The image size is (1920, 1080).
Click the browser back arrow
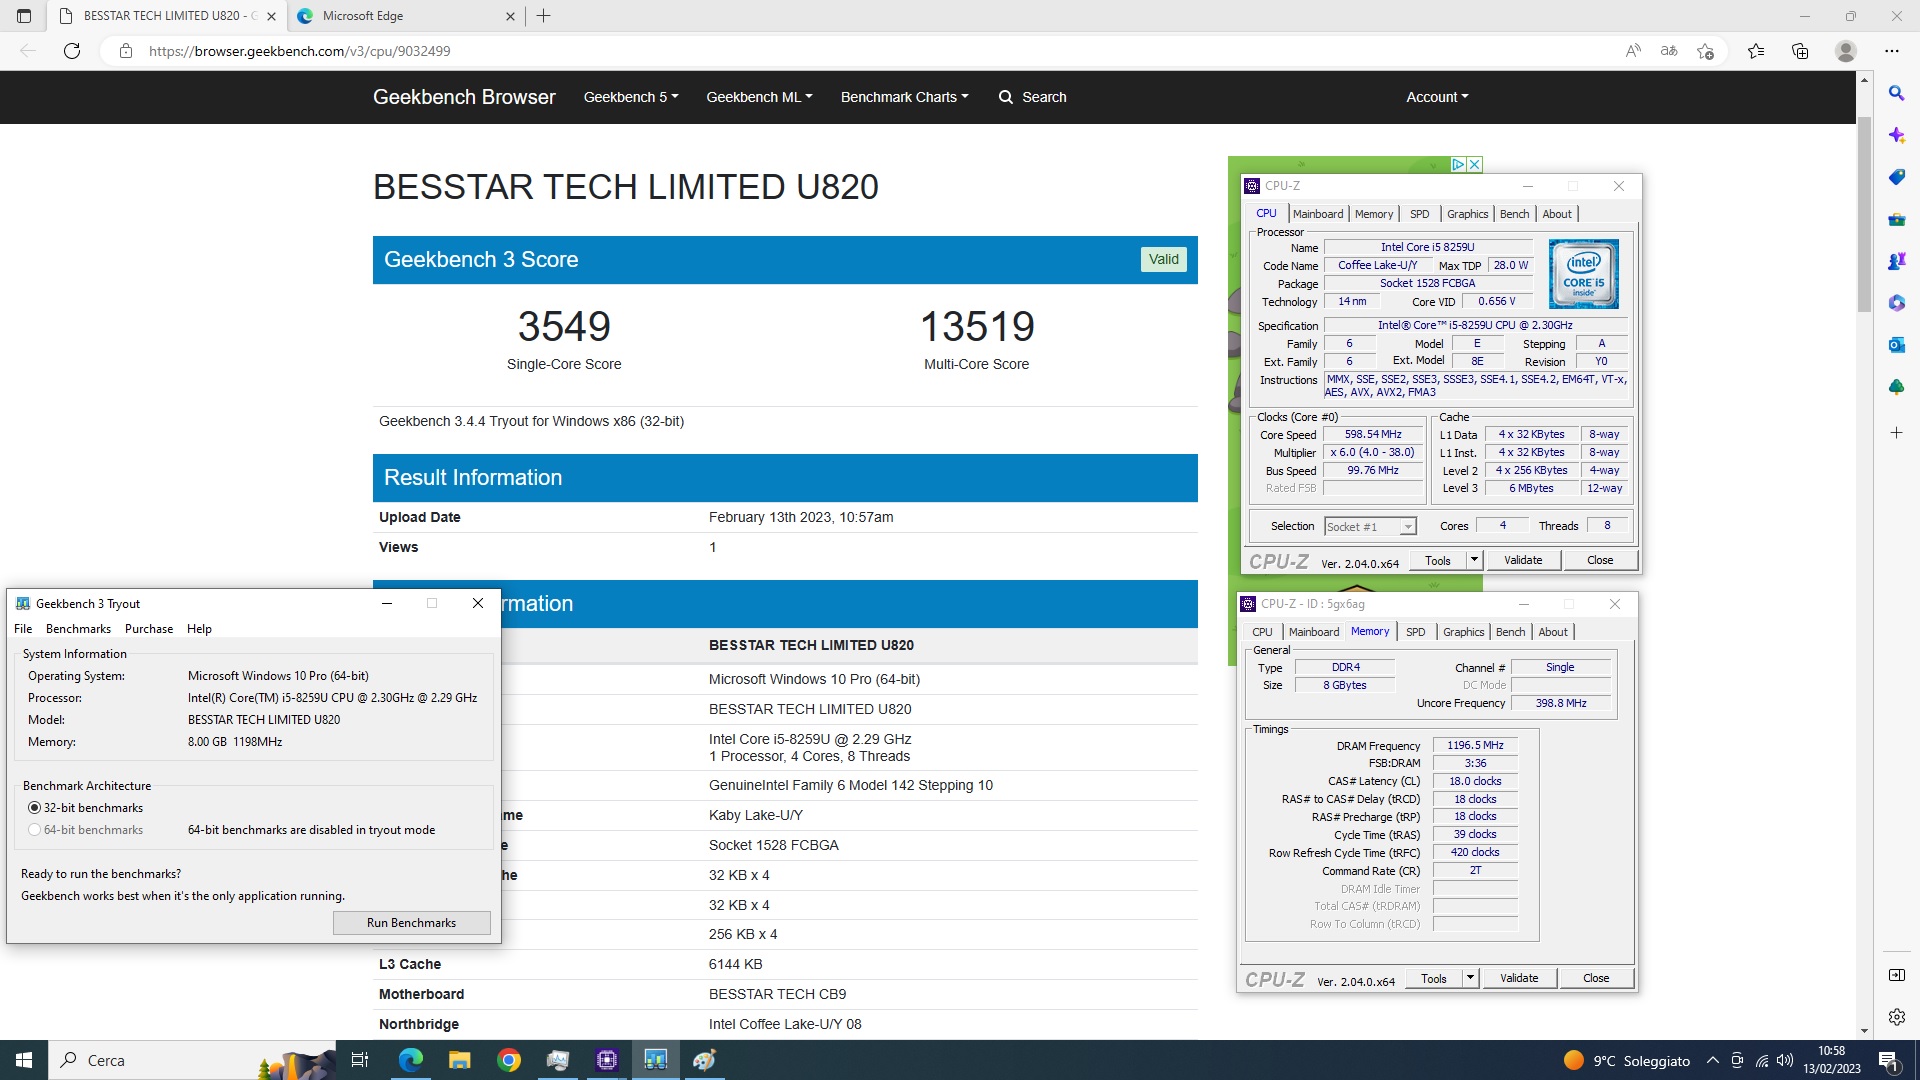(28, 51)
